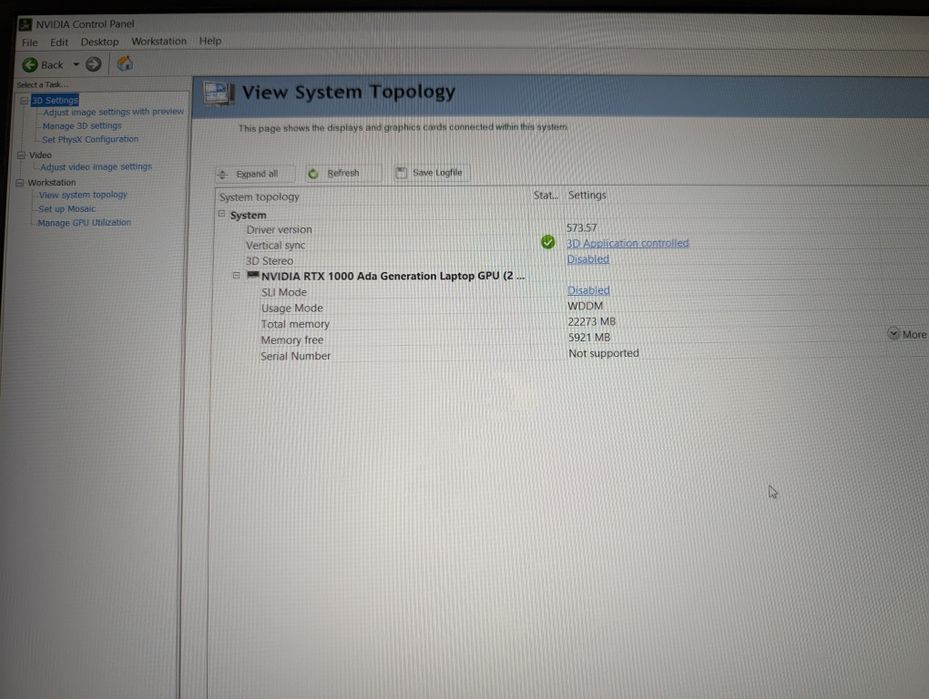
Task: Click the Forward arrow icon
Action: [x=93, y=64]
